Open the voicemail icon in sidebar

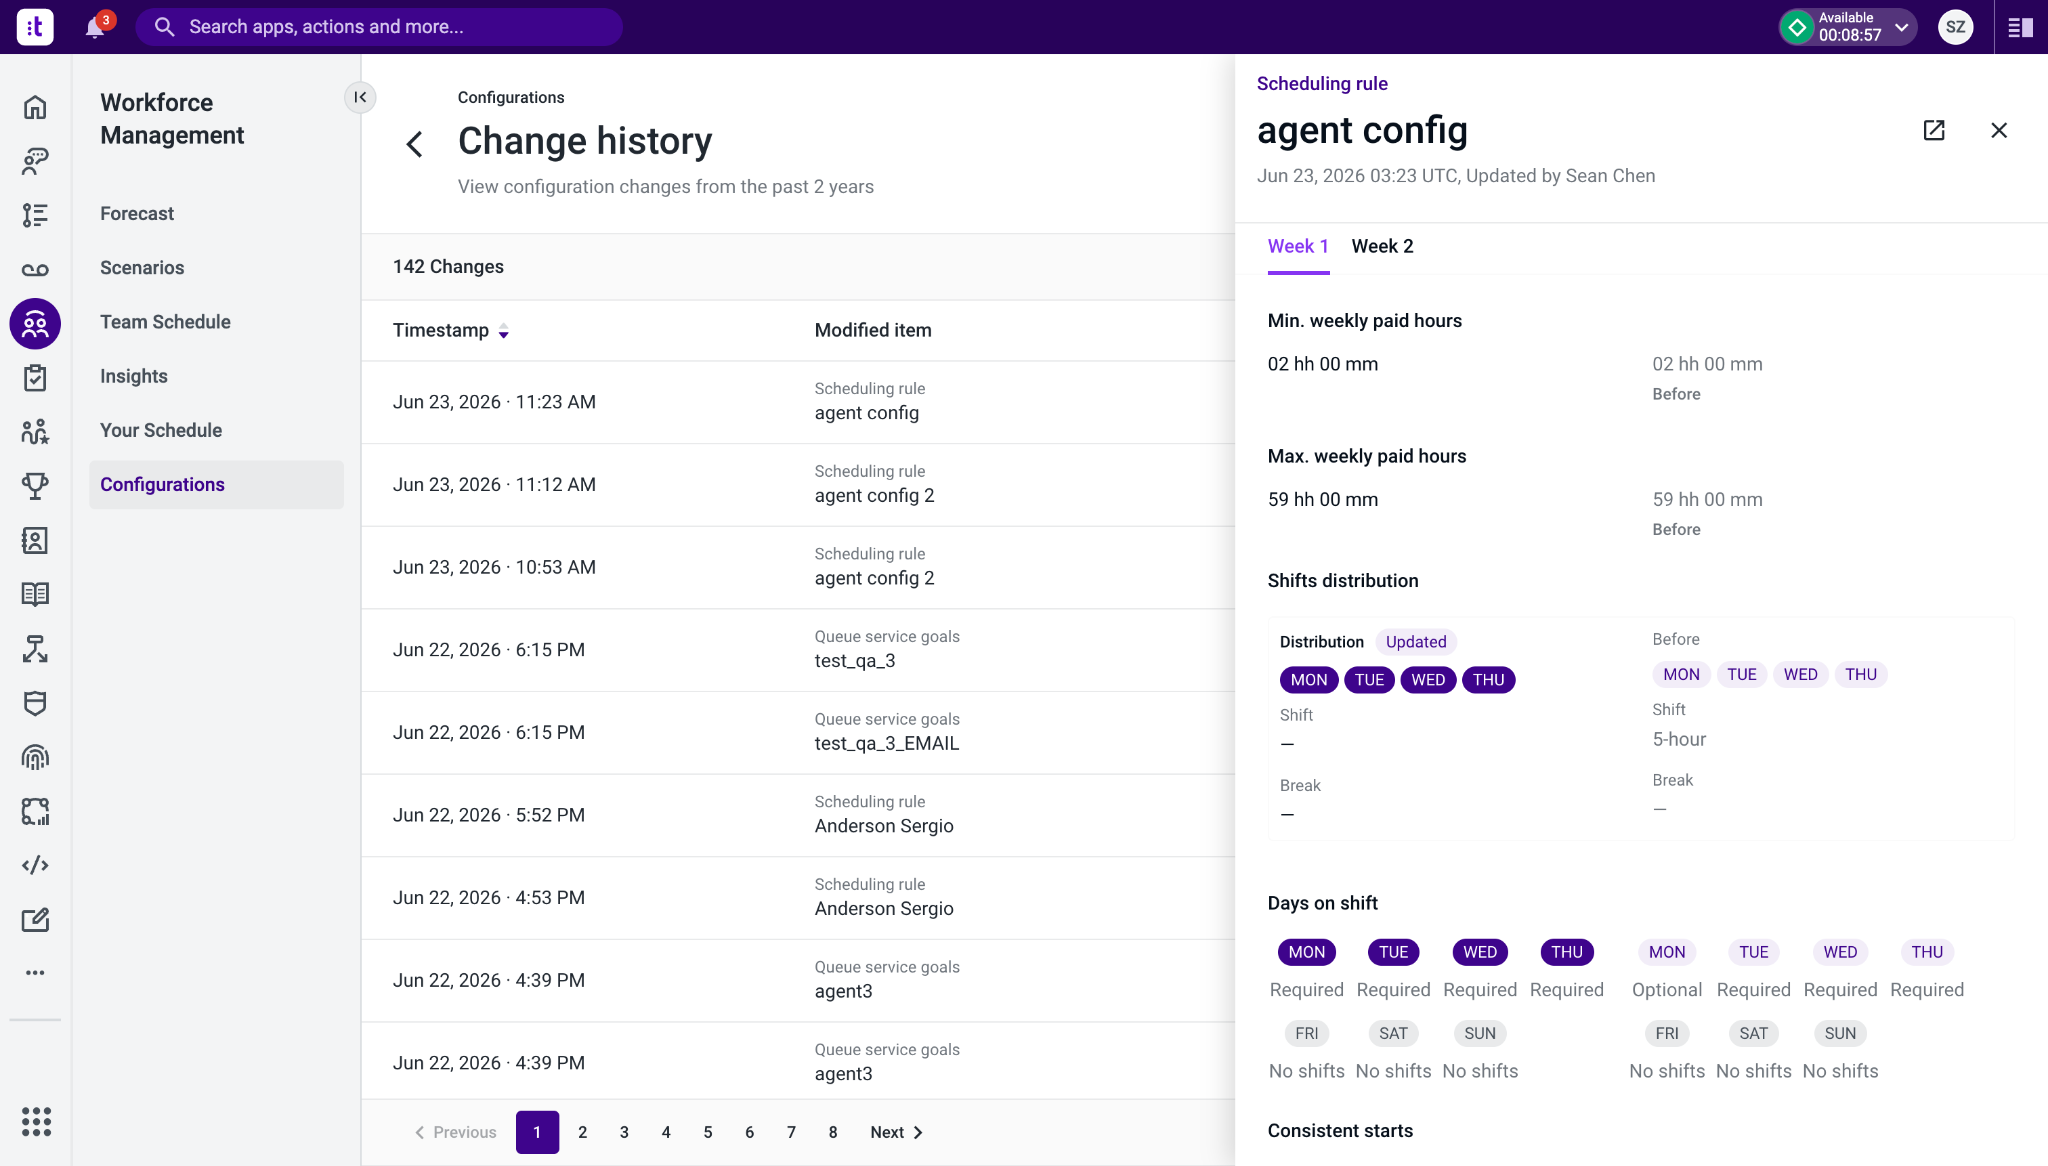[x=35, y=270]
